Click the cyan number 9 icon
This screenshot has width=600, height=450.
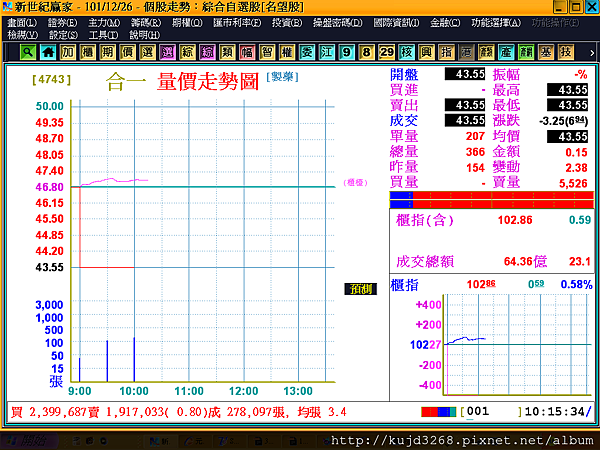click(x=346, y=52)
